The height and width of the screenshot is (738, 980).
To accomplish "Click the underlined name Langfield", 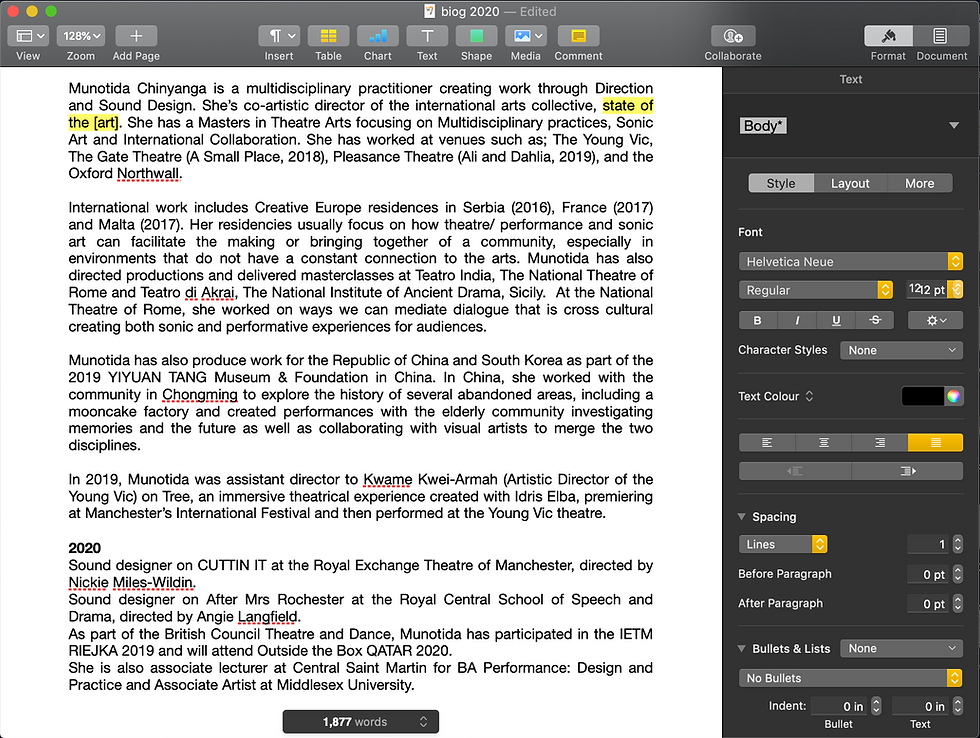I will (x=268, y=617).
